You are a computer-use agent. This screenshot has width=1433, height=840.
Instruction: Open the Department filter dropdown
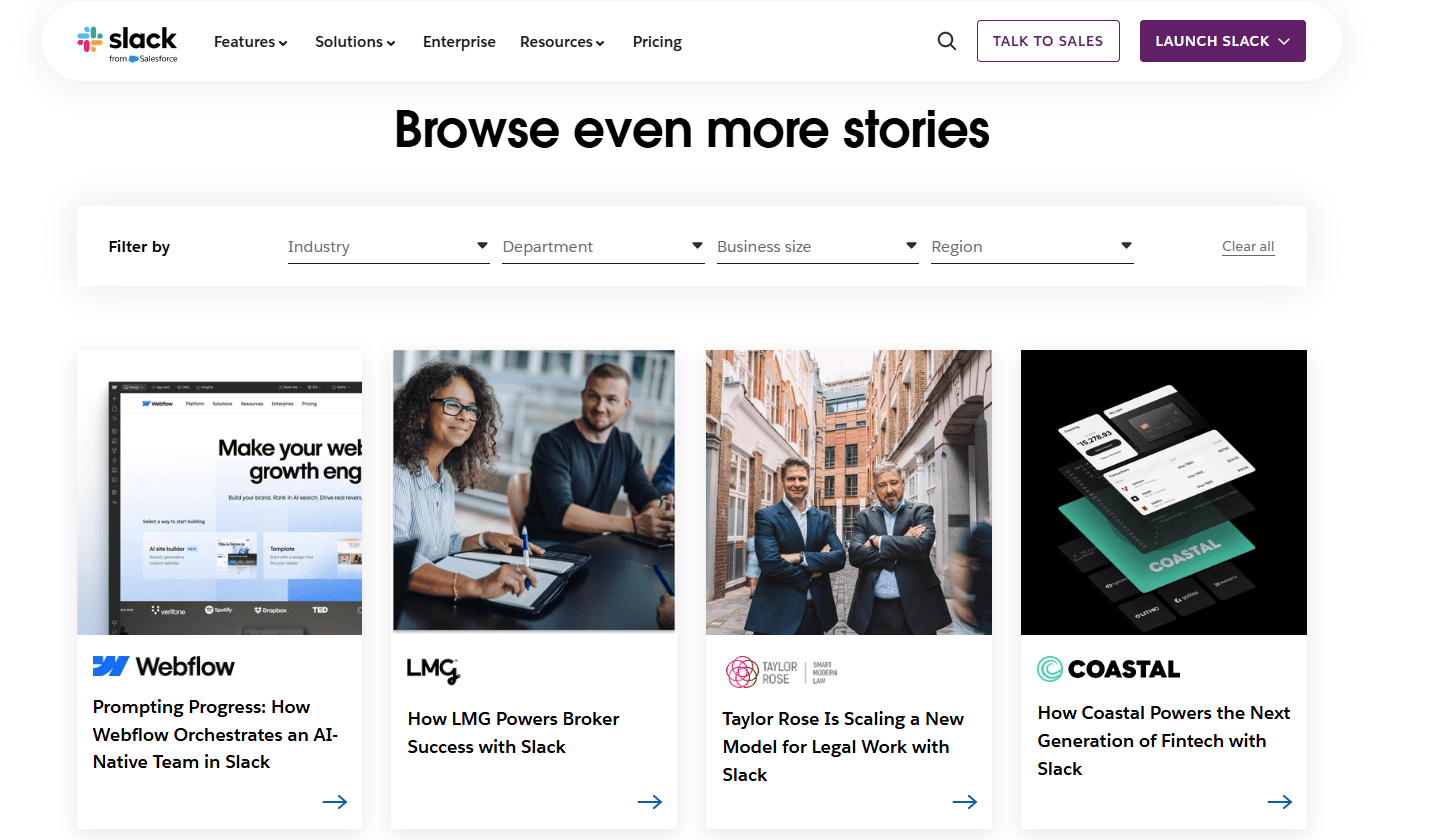coord(603,247)
